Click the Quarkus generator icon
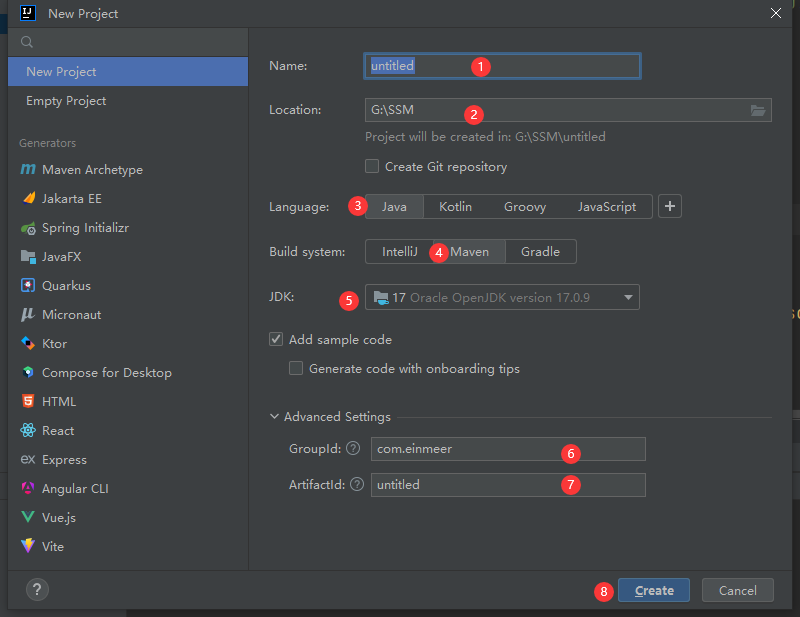 coord(28,285)
